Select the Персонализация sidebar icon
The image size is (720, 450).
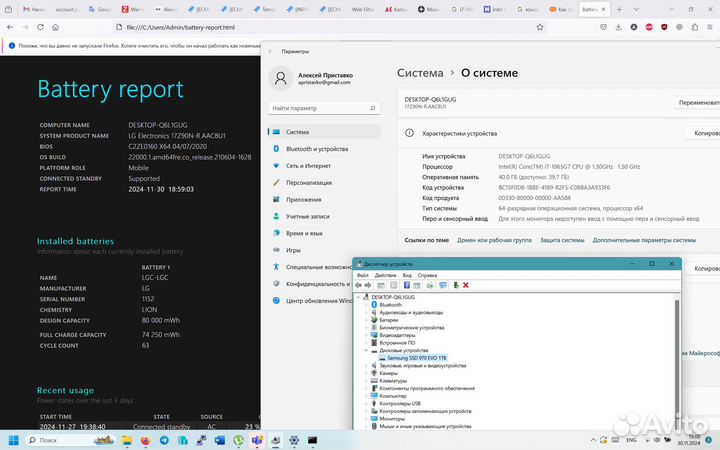(276, 182)
